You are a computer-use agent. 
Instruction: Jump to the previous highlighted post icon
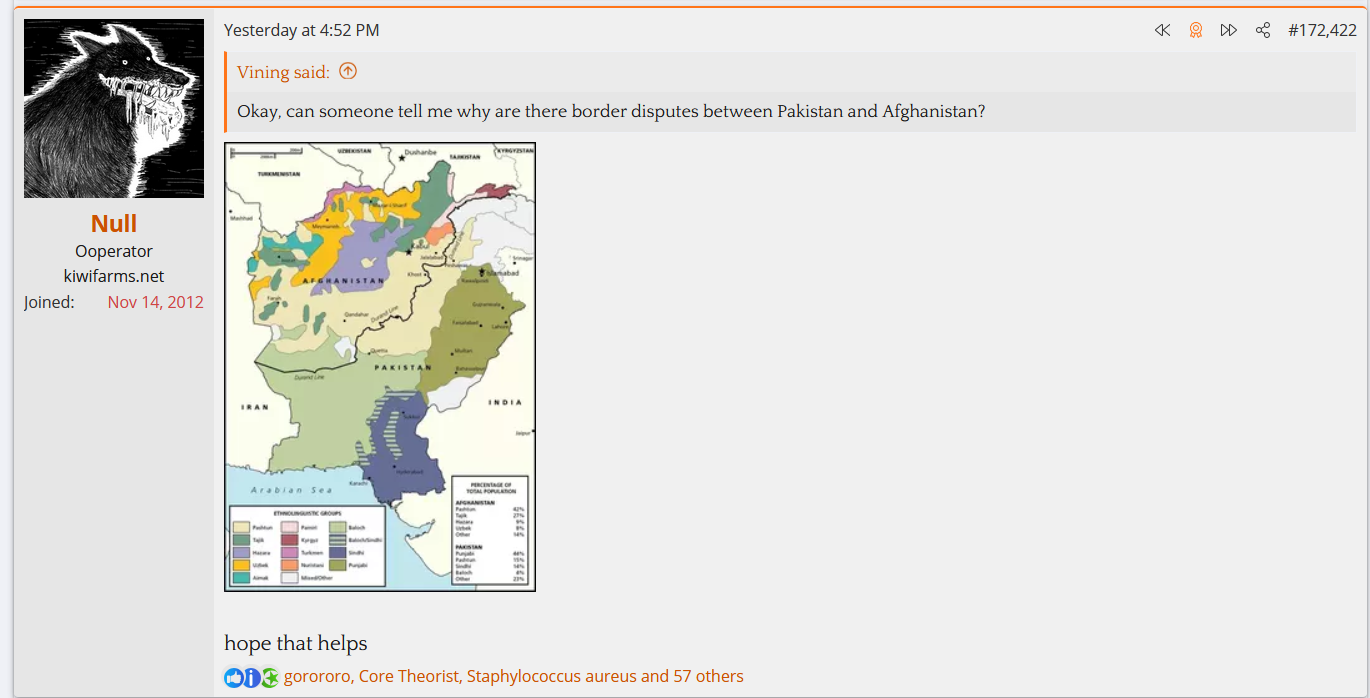(x=1162, y=30)
